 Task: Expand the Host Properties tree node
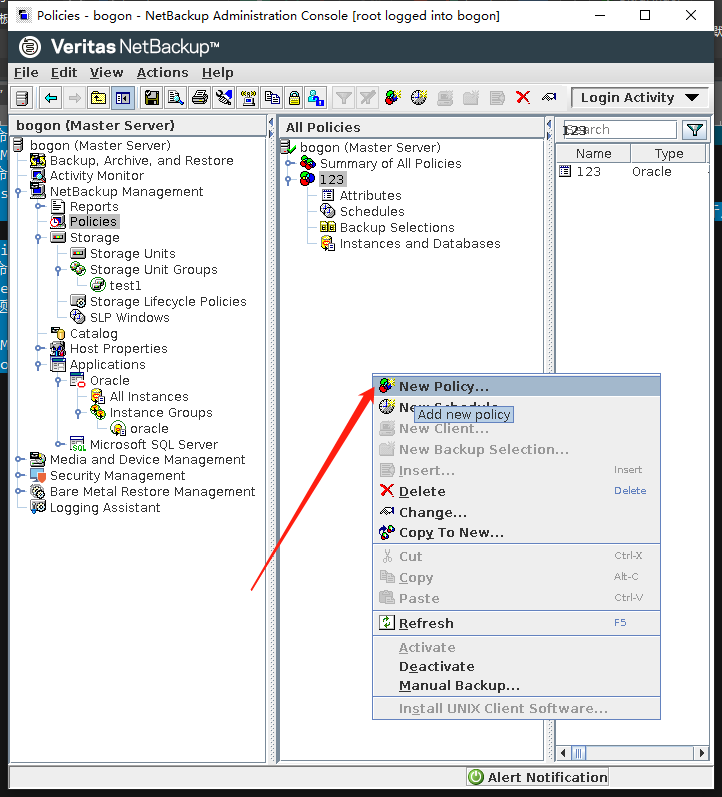[39, 348]
